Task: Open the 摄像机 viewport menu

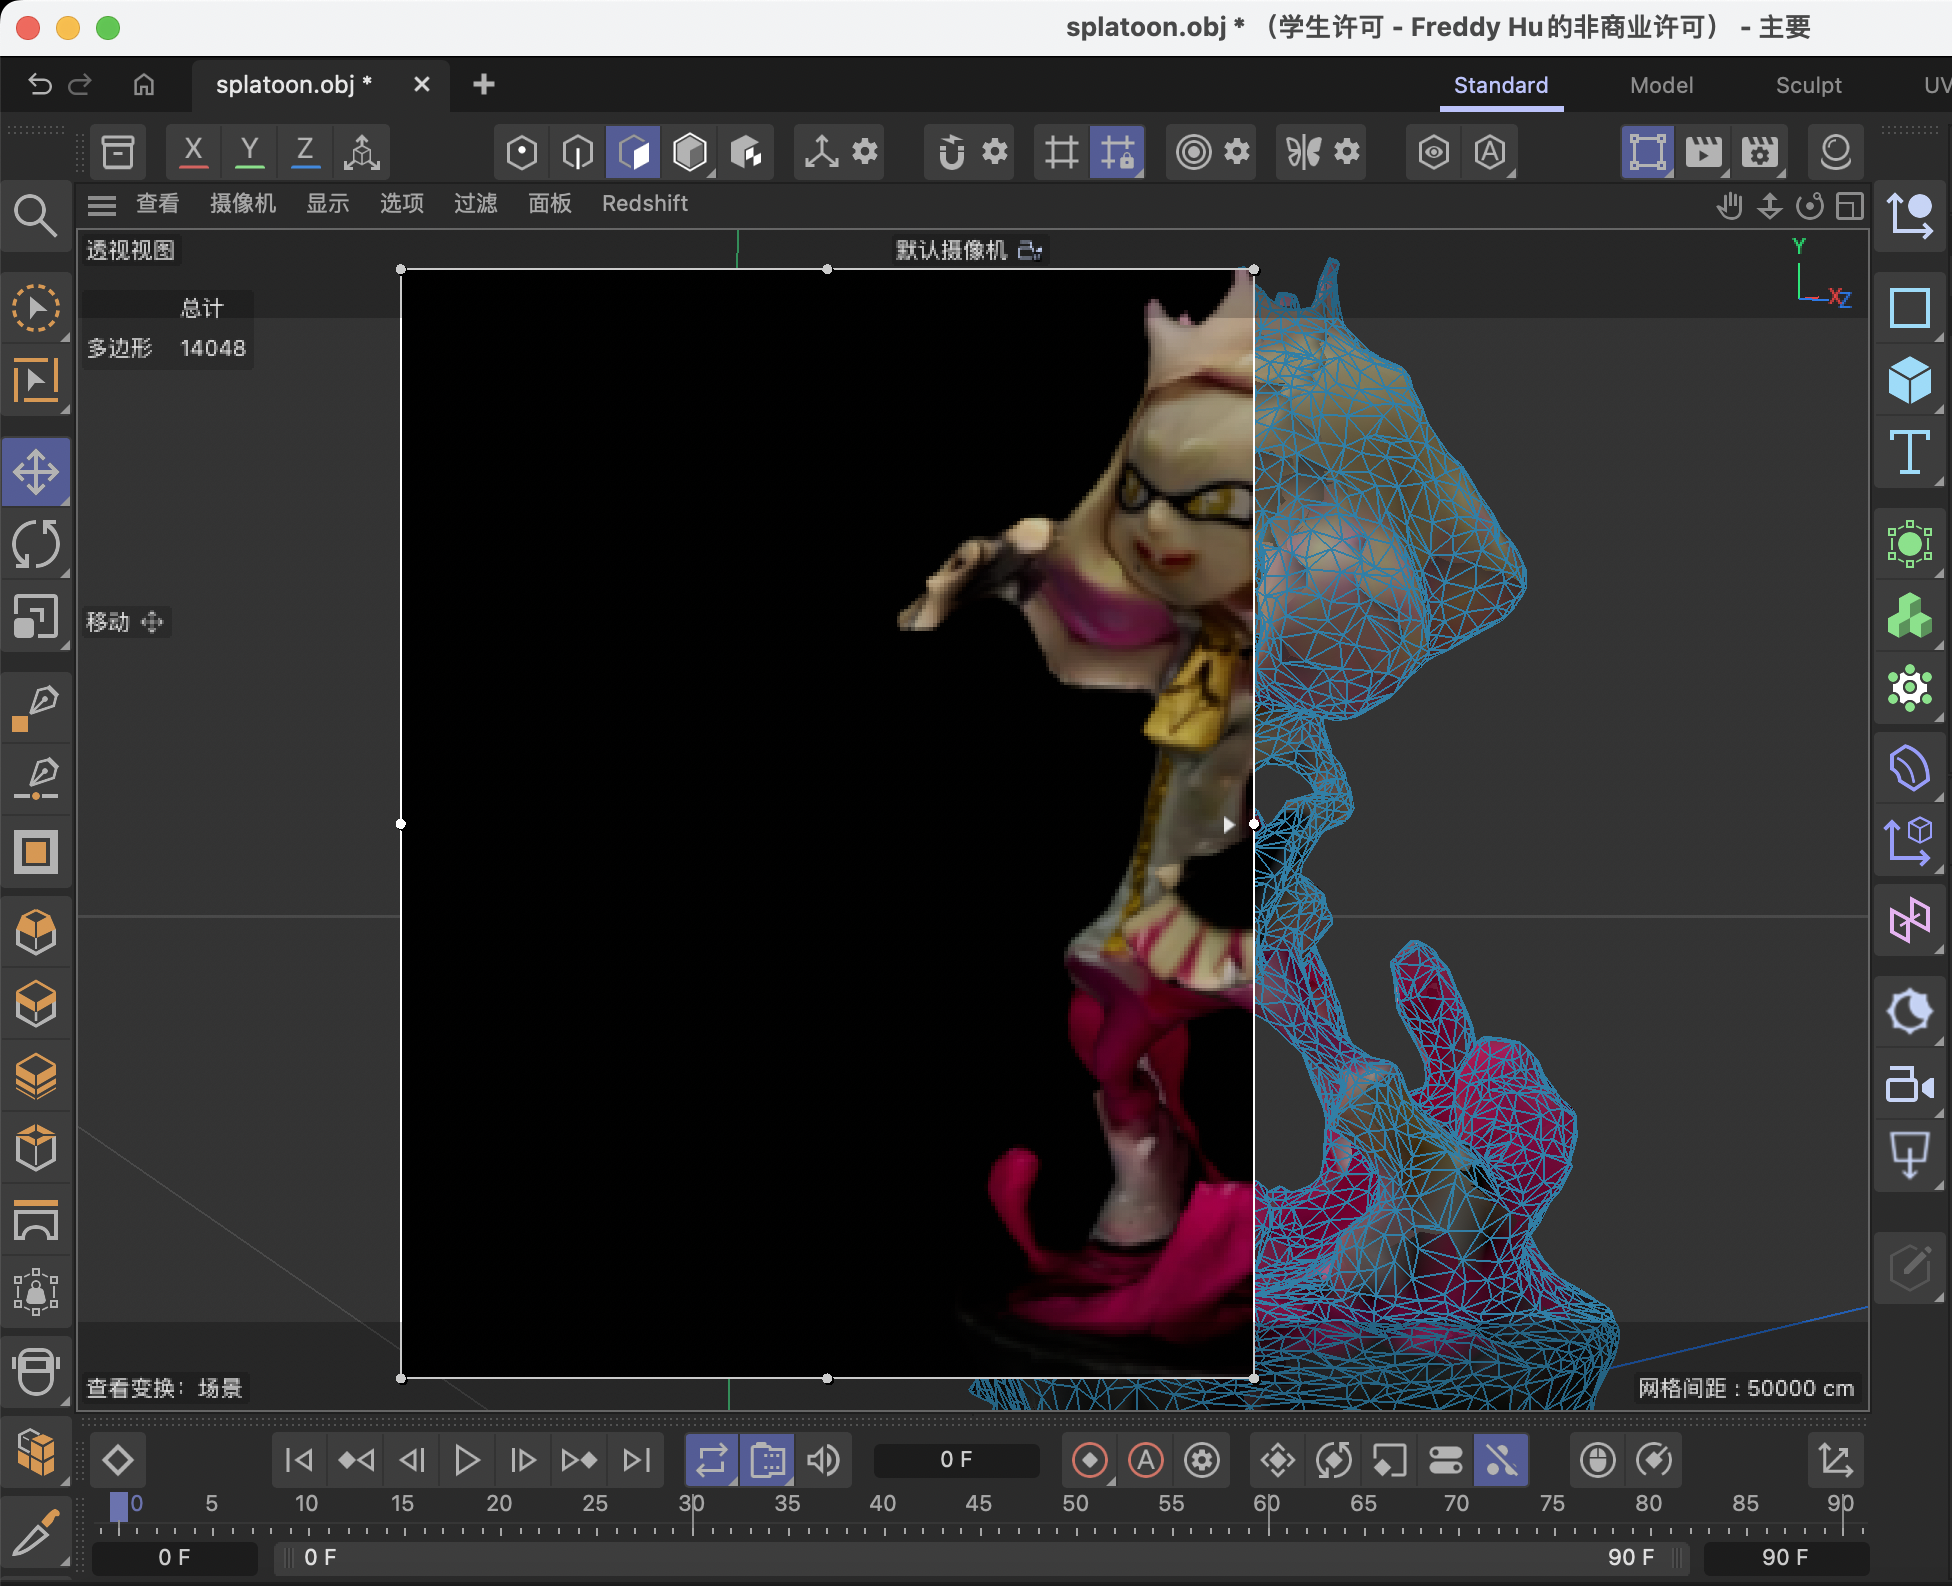Action: pyautogui.click(x=242, y=204)
